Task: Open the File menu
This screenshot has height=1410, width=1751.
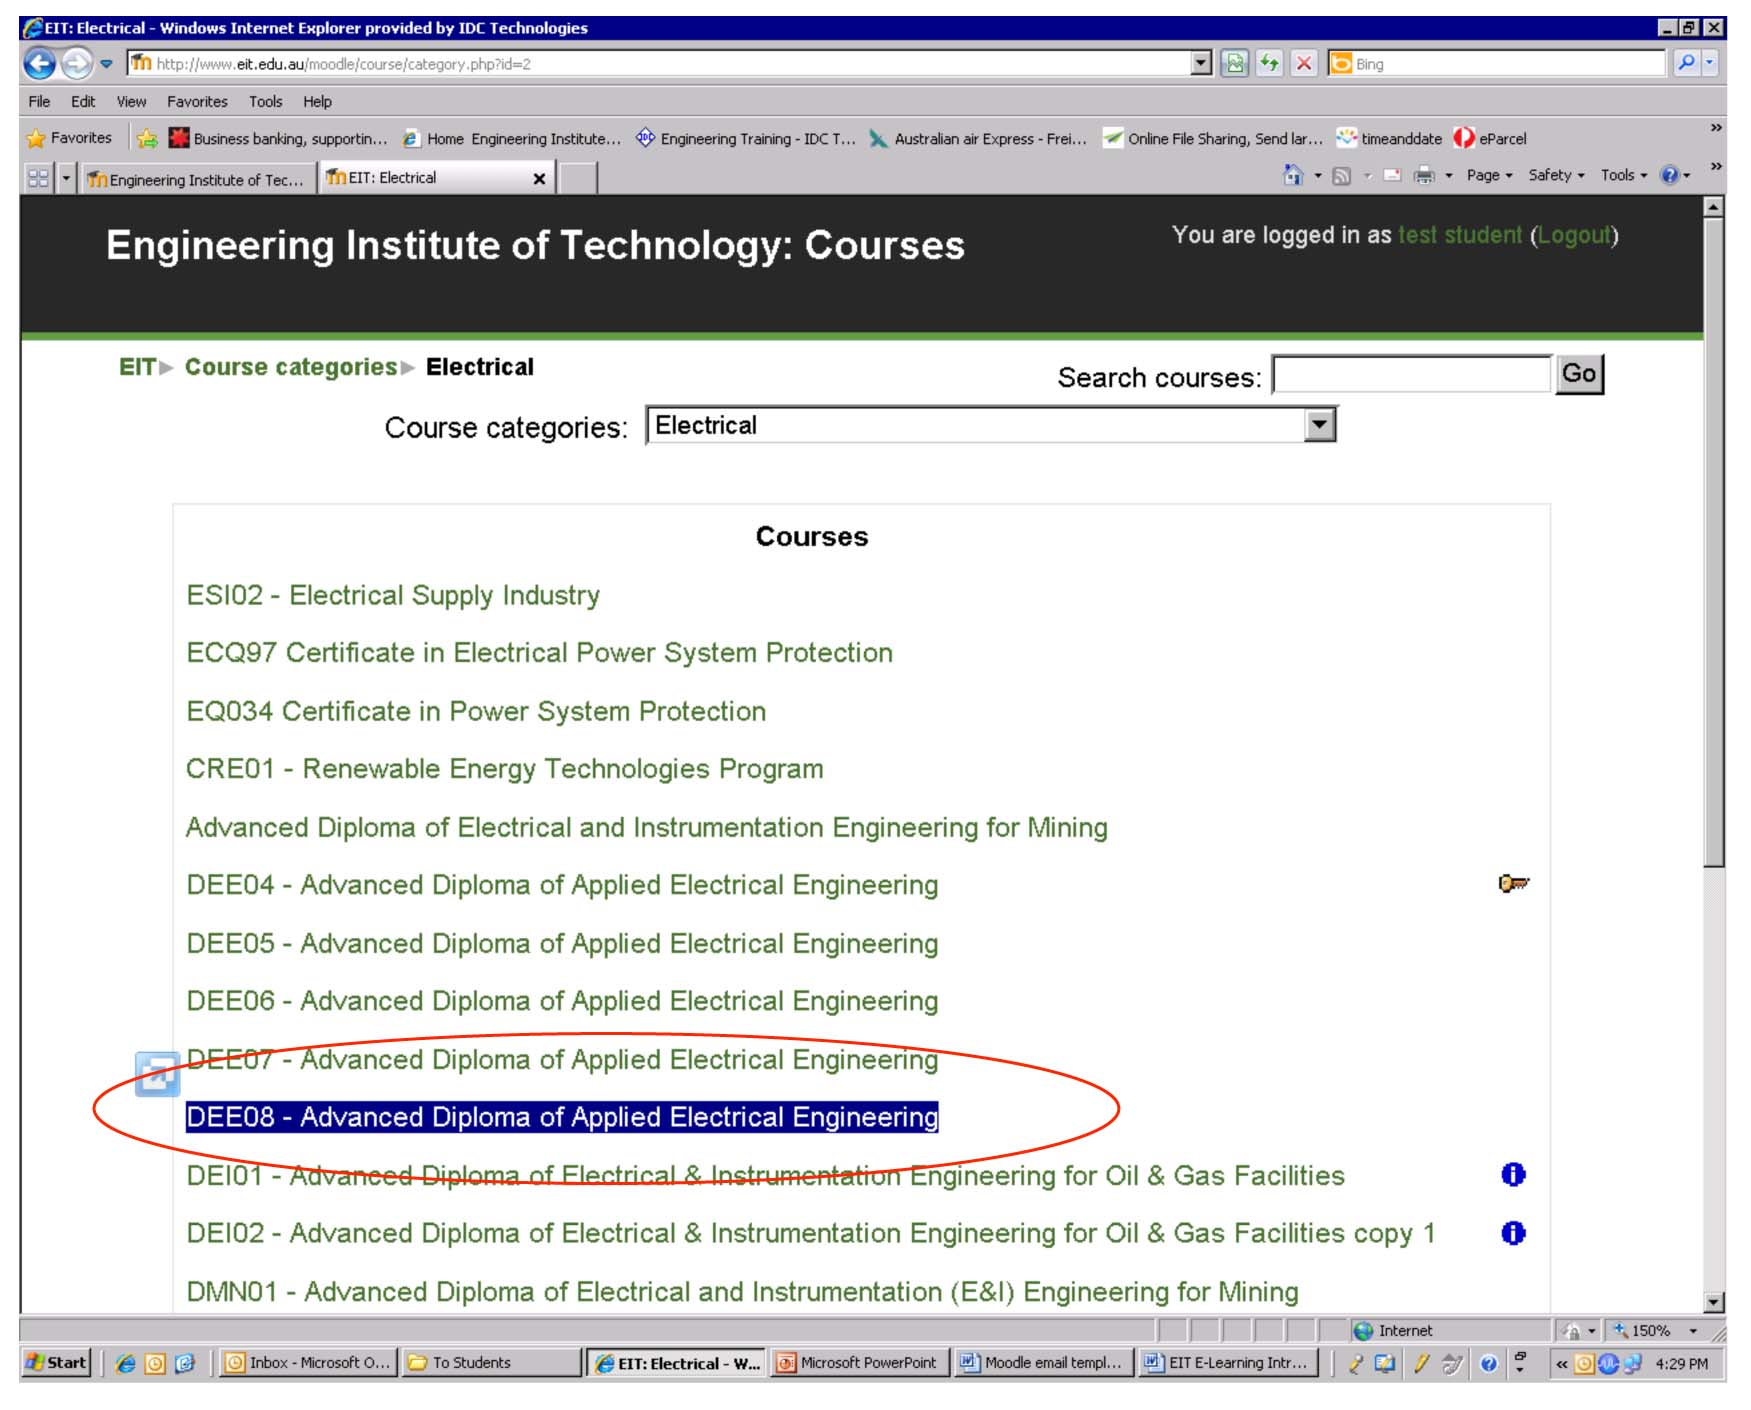Action: pyautogui.click(x=39, y=101)
